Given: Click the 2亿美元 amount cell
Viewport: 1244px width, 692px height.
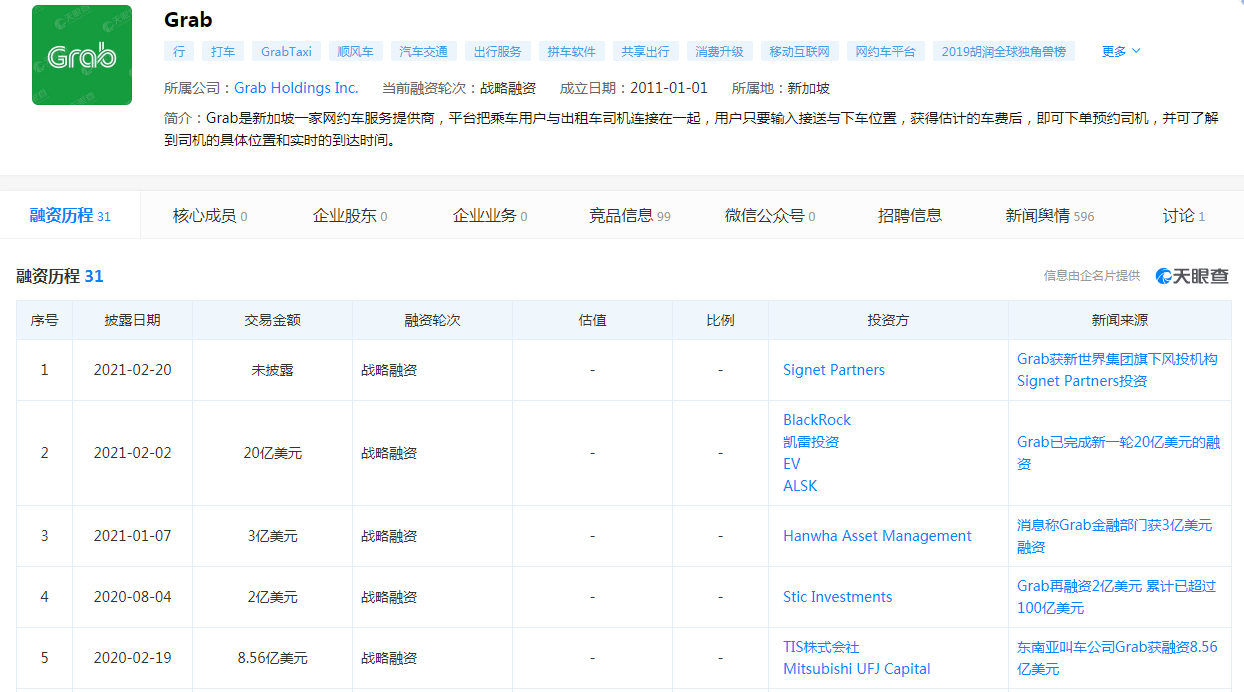Looking at the screenshot, I should point(273,597).
